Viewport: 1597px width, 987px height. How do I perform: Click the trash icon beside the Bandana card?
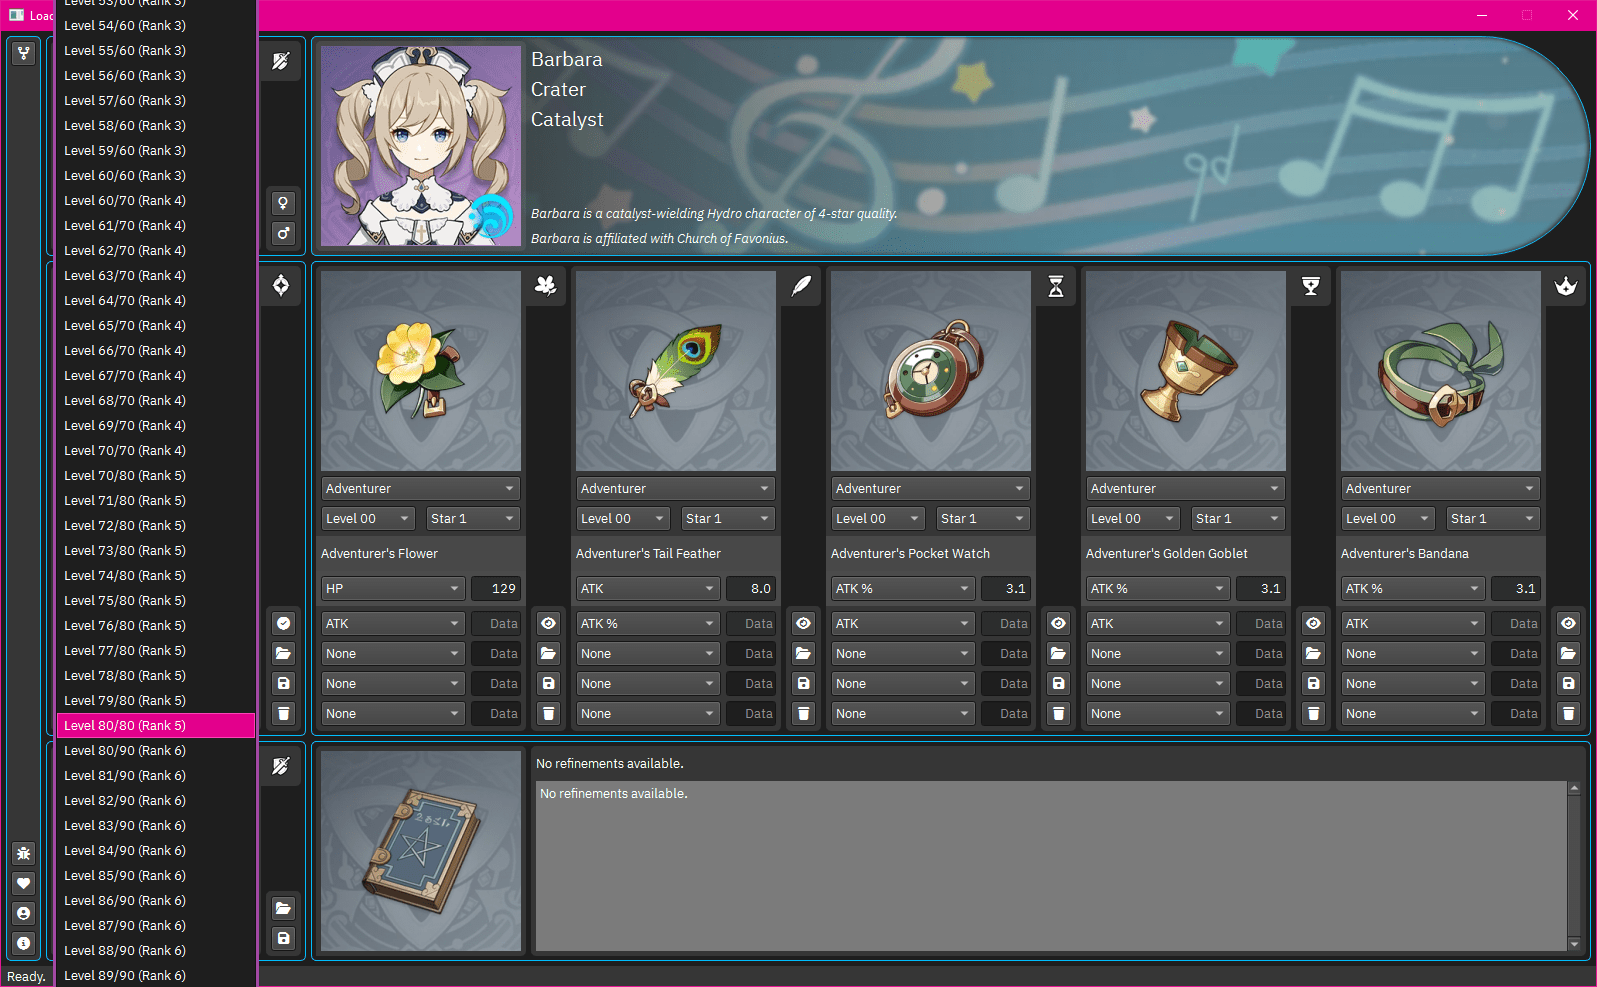coord(1314,713)
